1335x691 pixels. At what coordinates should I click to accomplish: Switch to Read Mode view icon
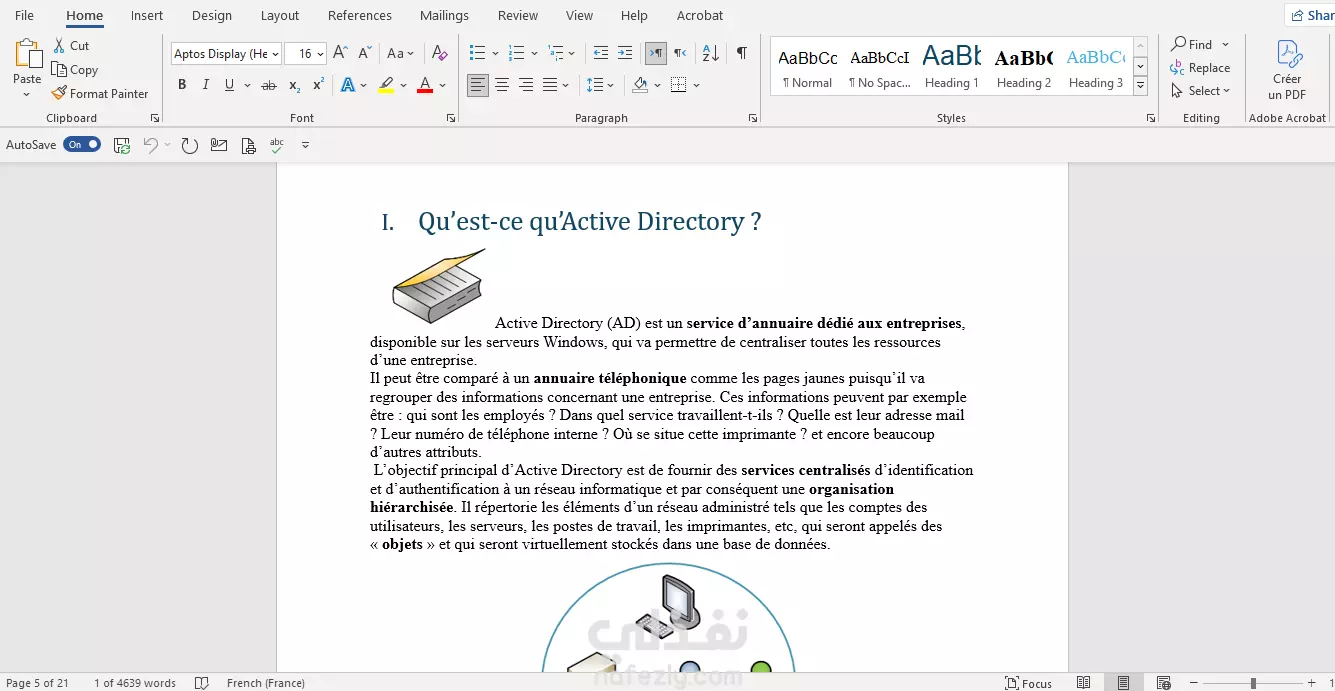tap(1084, 683)
